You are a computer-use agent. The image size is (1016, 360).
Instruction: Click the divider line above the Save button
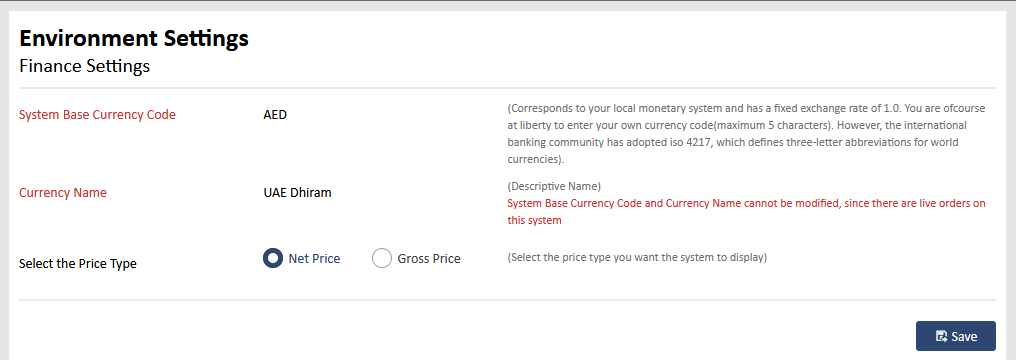pos(507,300)
